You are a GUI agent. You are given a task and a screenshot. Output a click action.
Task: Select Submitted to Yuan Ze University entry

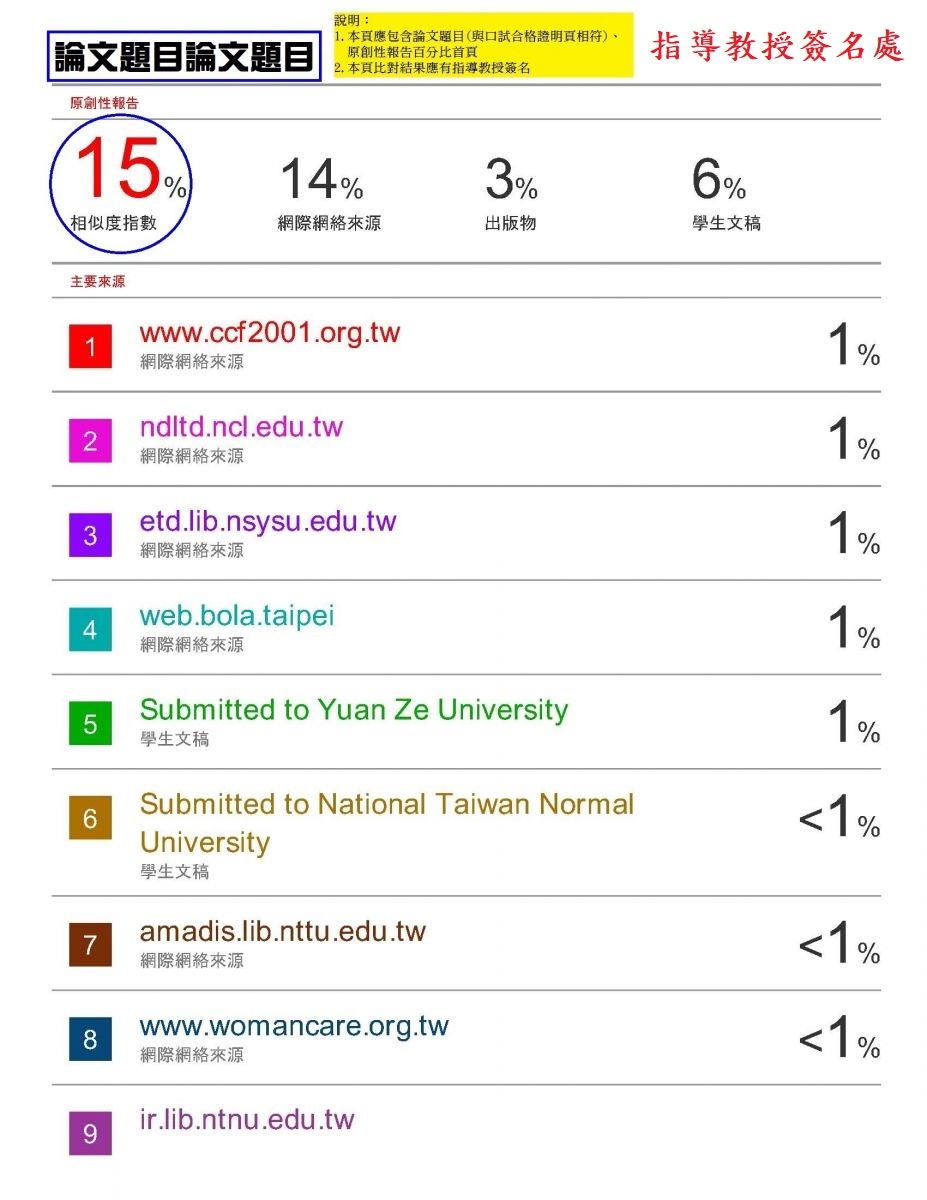[354, 710]
